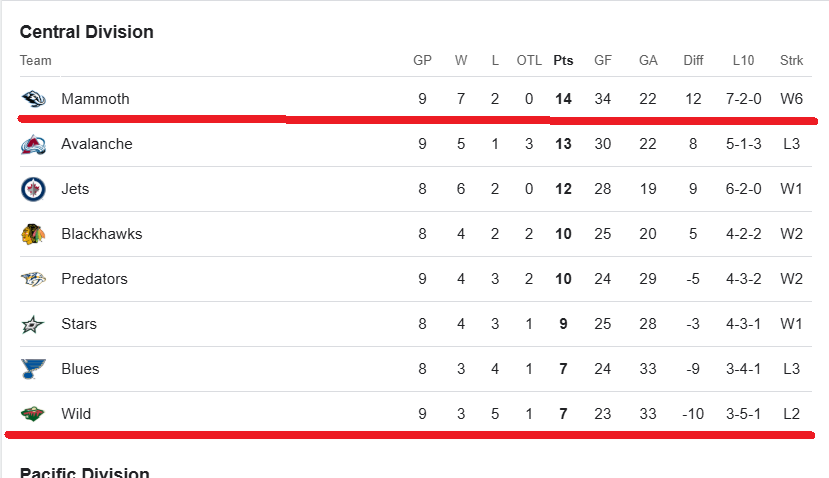Click the Strk column header
Screen dimensions: 829x478
(x=791, y=60)
